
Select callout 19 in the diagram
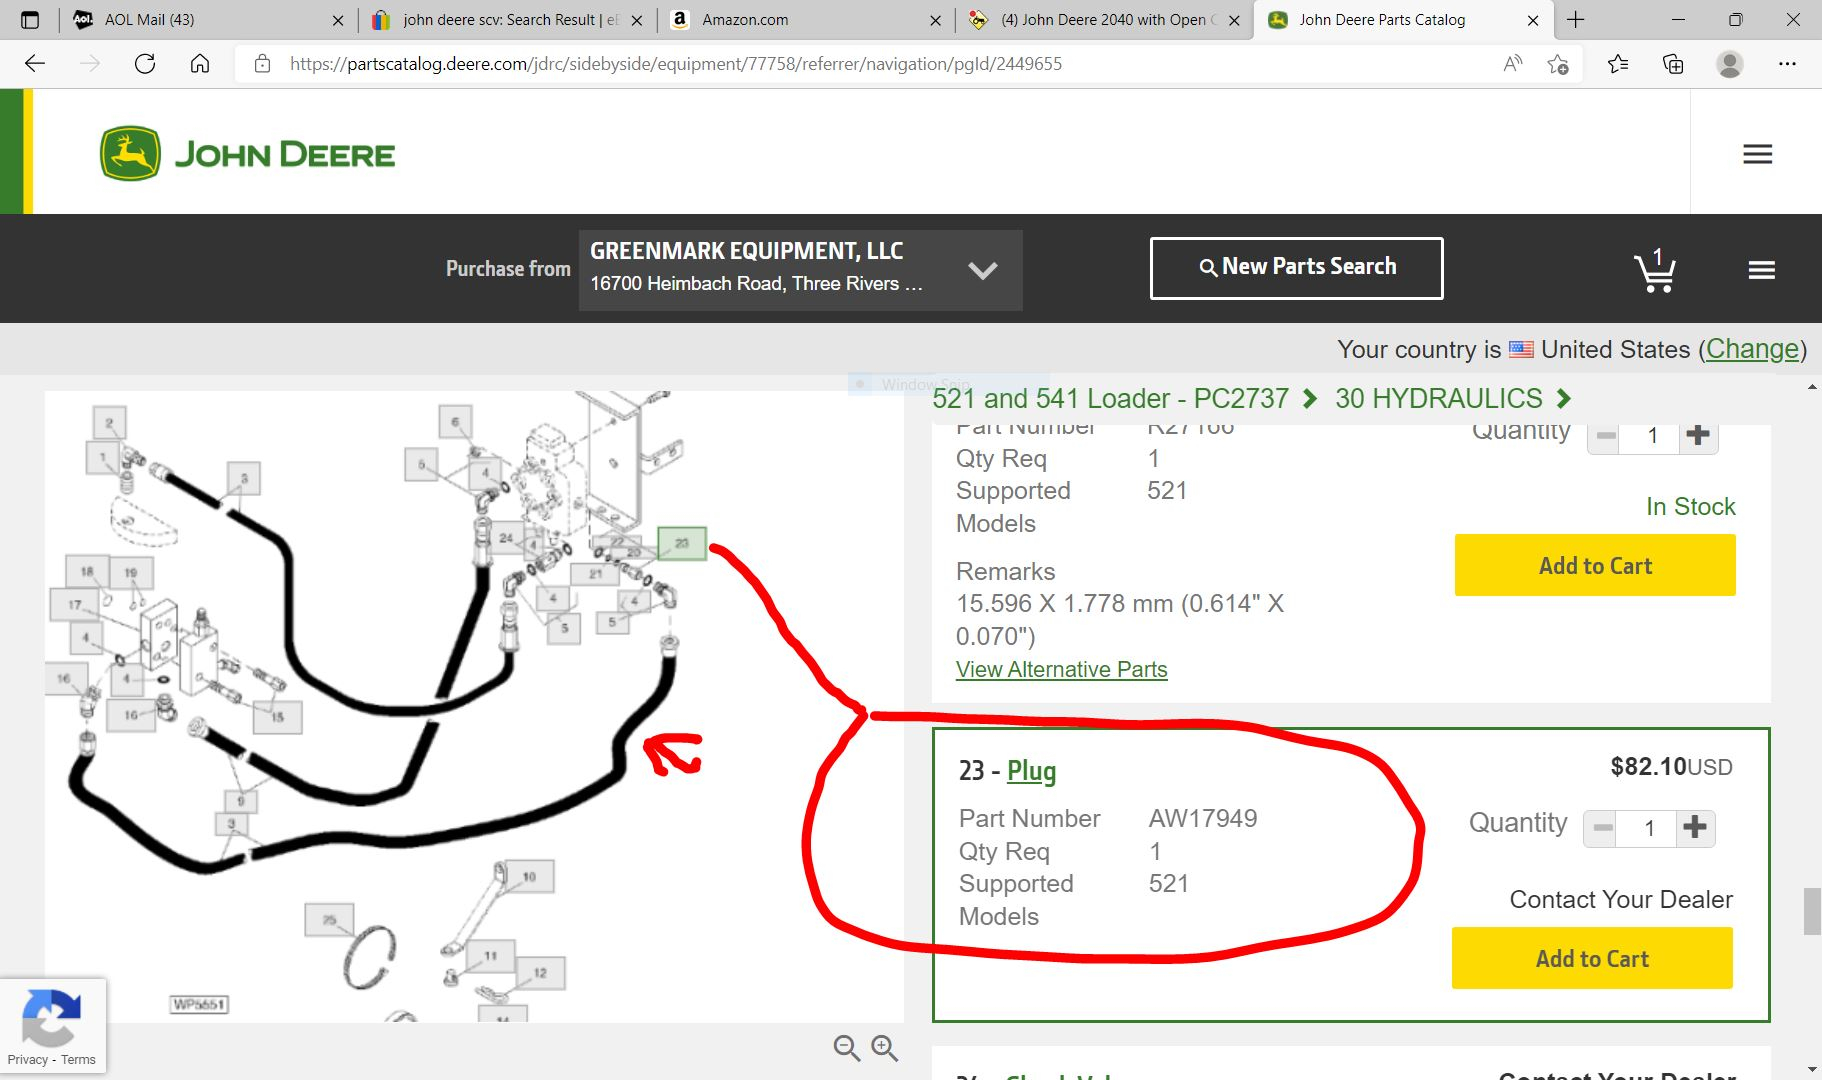click(131, 573)
